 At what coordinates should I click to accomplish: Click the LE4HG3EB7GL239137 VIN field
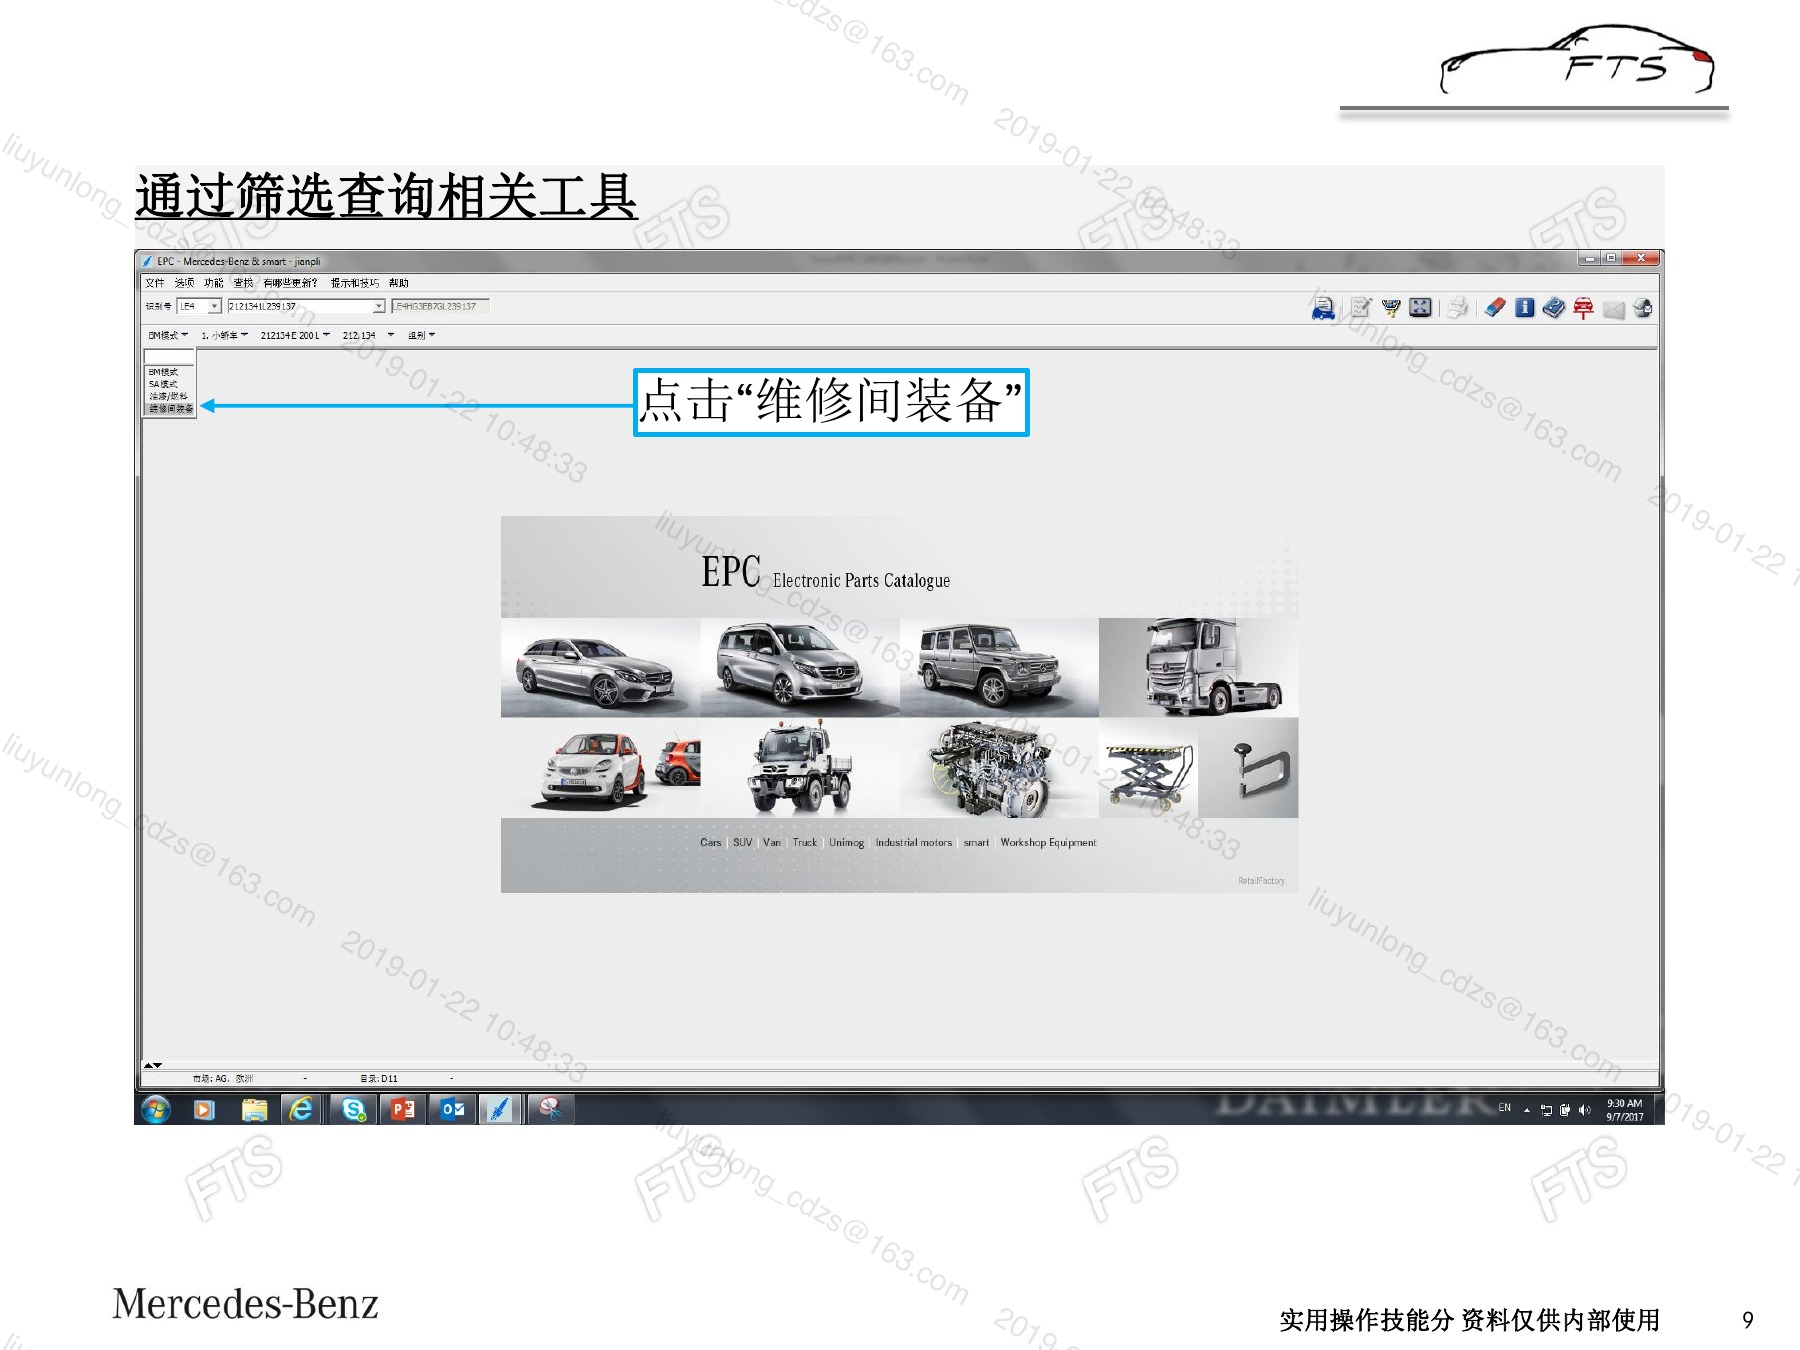[x=440, y=306]
